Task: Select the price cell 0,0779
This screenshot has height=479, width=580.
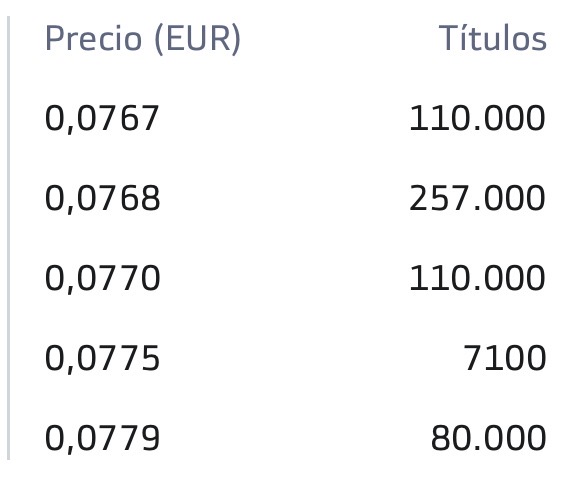Action: (102, 438)
